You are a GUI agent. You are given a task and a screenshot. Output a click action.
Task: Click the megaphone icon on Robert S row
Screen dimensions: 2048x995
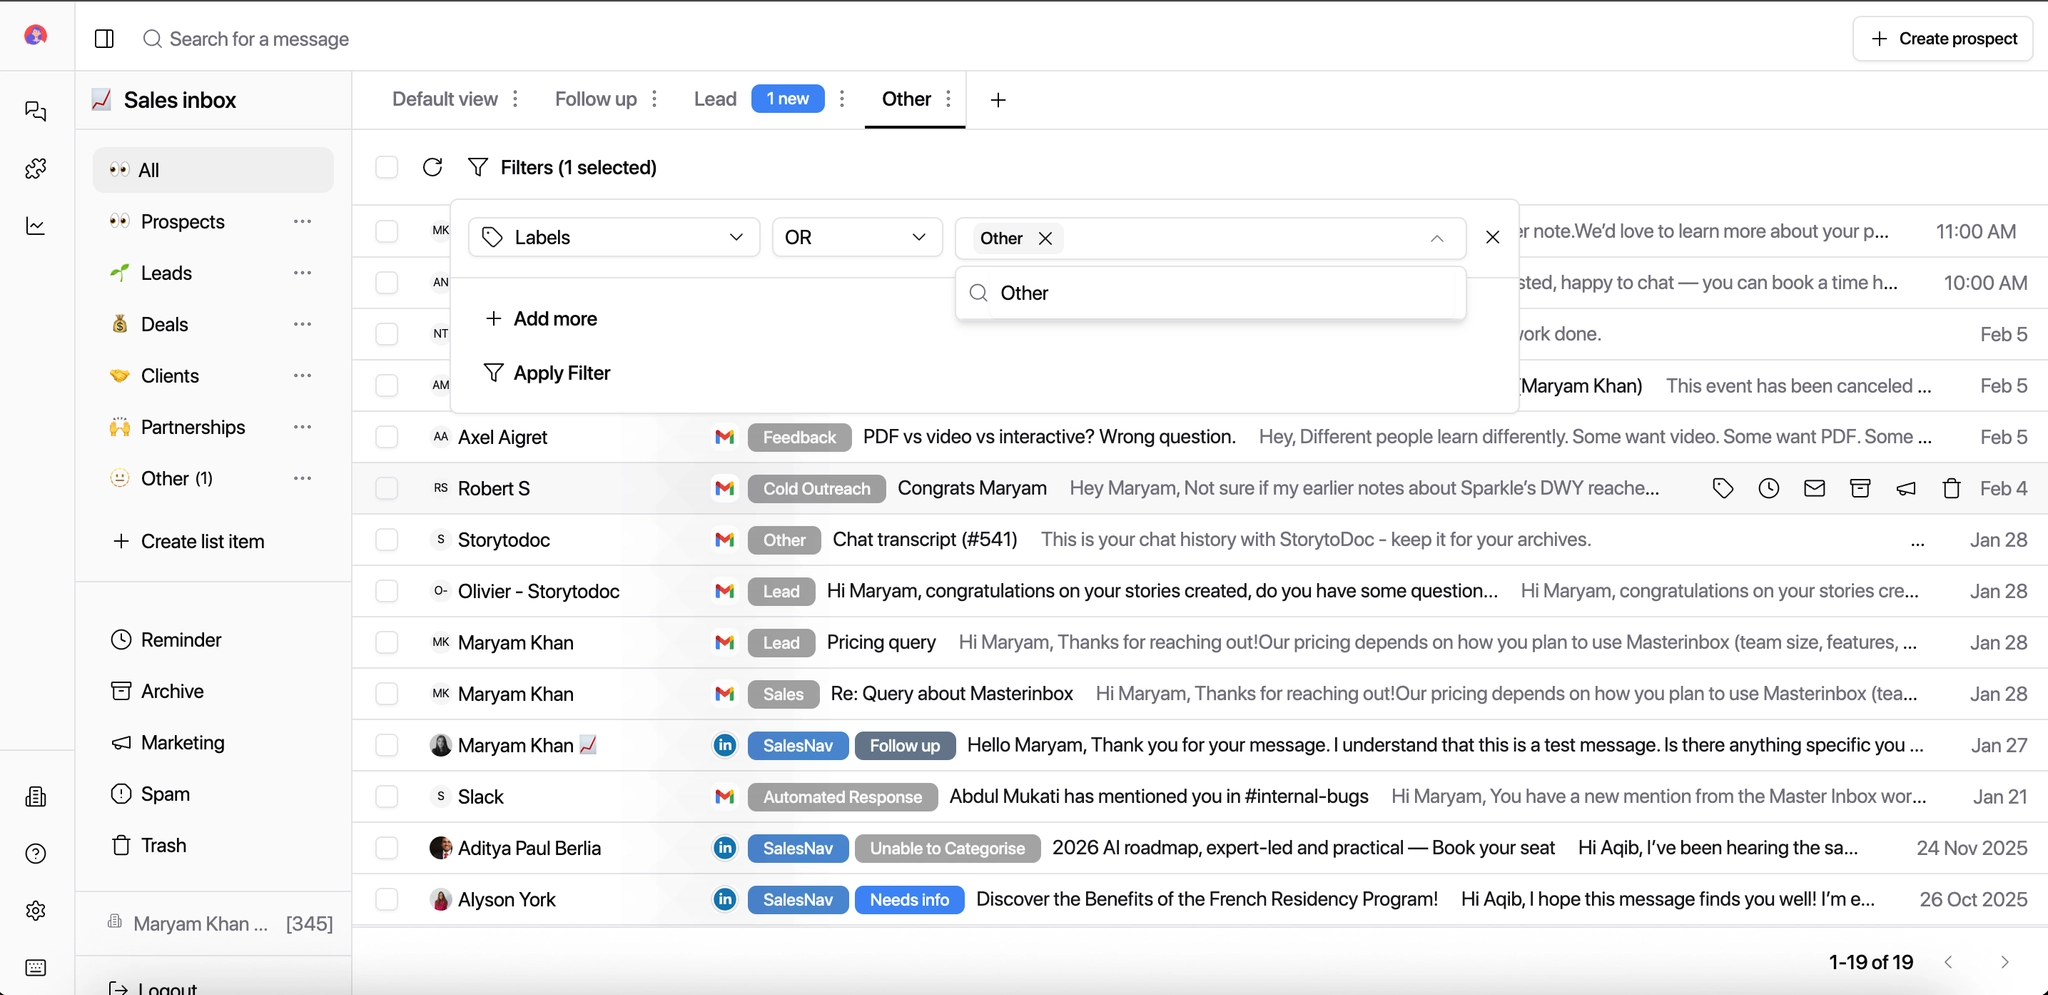[x=1906, y=488]
